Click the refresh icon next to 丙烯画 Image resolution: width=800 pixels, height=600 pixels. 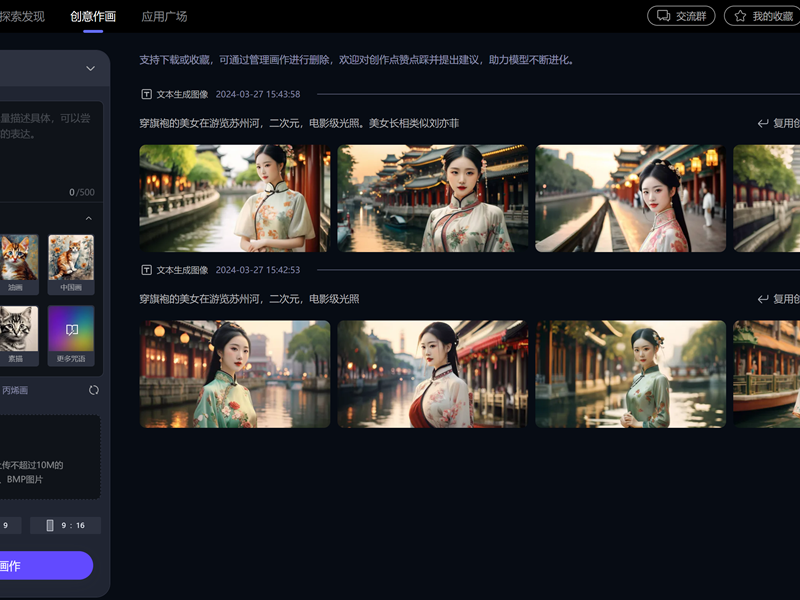[x=94, y=390]
